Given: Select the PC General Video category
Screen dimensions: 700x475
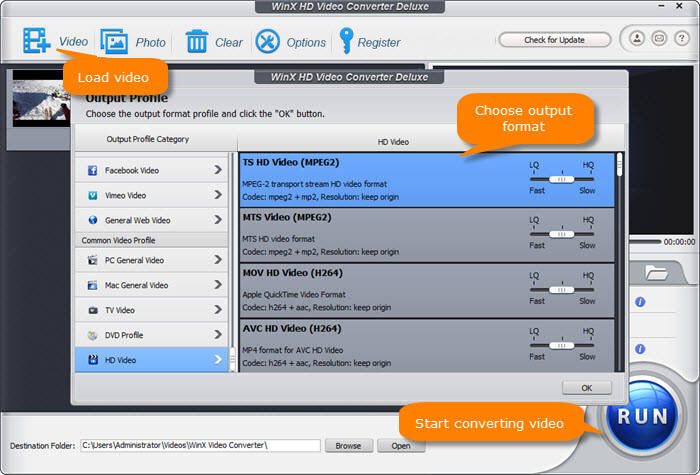Looking at the screenshot, I should 151,260.
